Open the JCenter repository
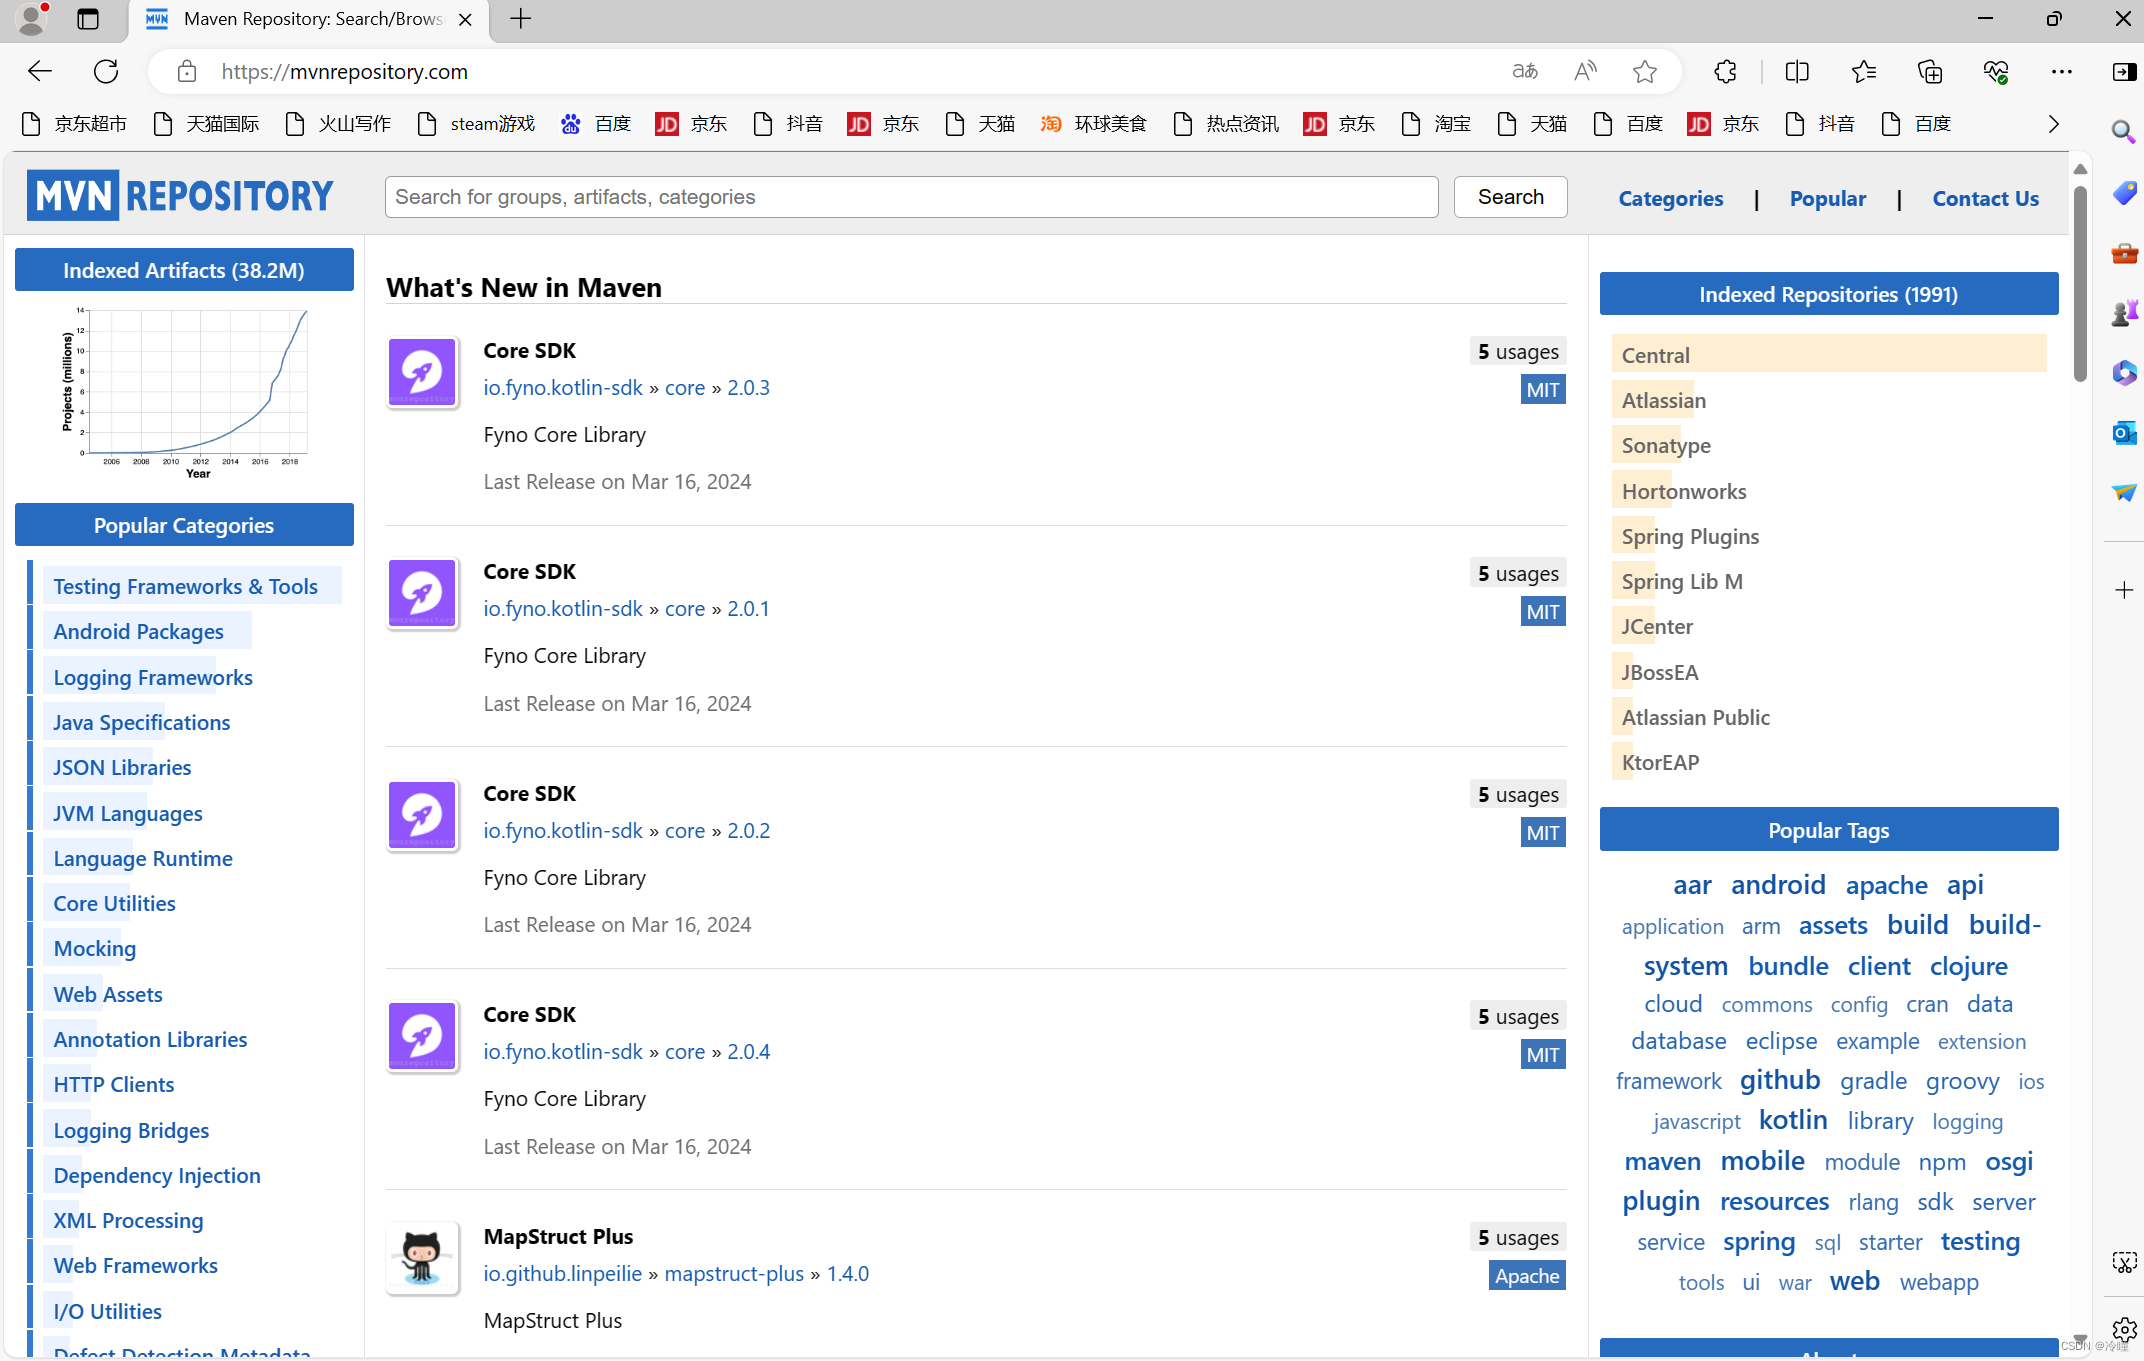Viewport: 2144px width, 1361px height. tap(1657, 626)
